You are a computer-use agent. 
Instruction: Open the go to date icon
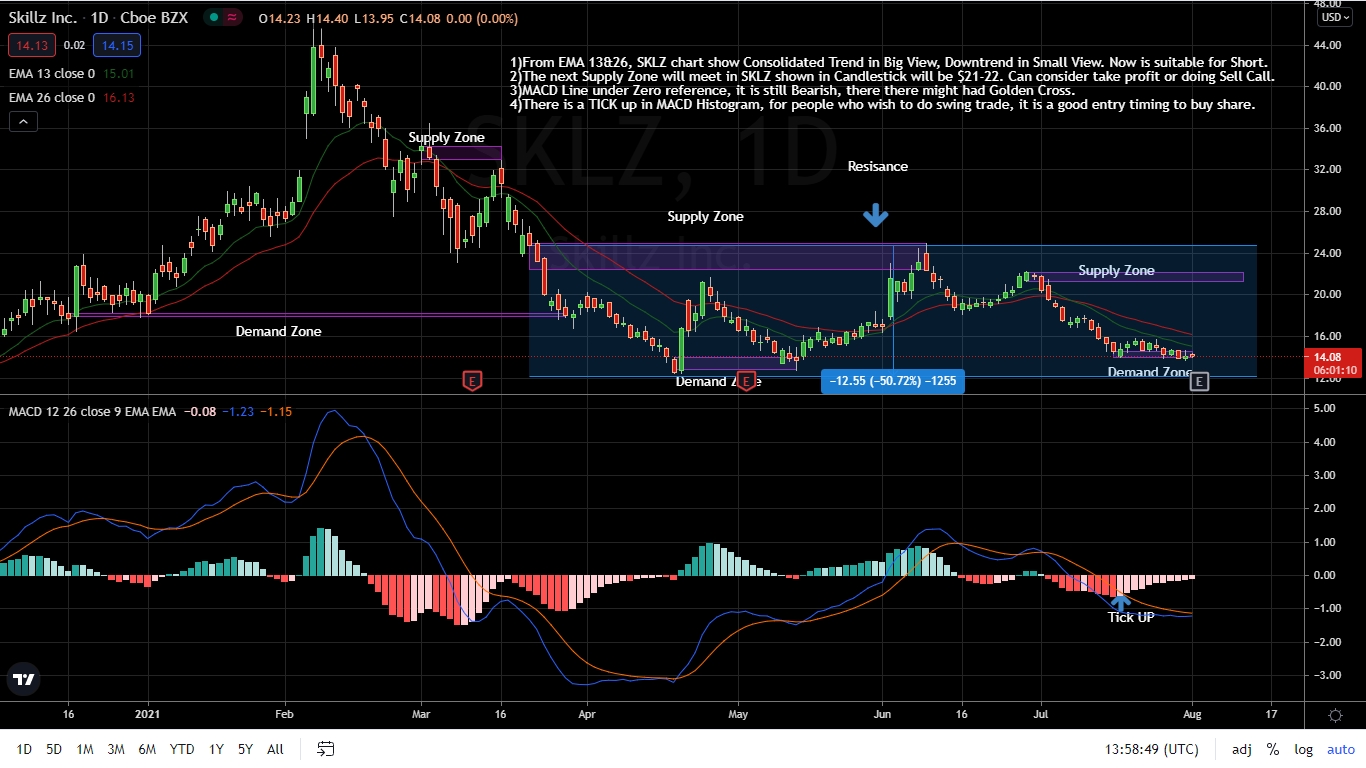(x=326, y=748)
